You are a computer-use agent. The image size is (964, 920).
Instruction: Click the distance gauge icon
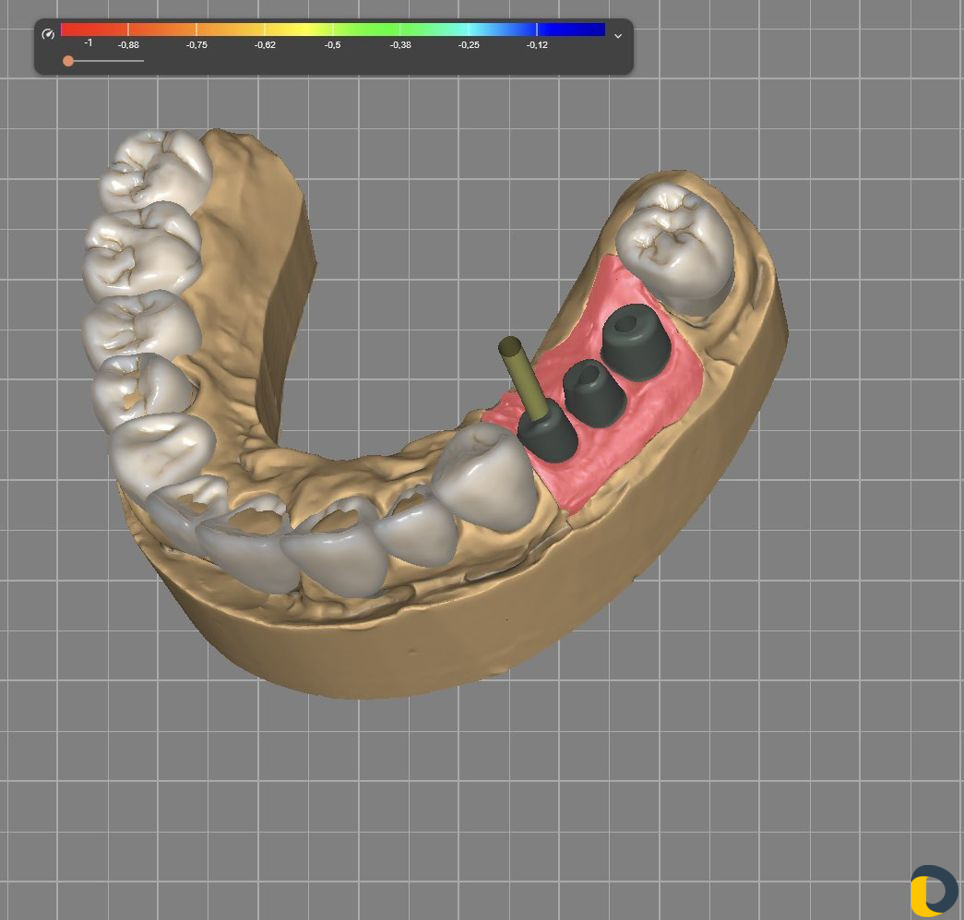click(x=48, y=34)
